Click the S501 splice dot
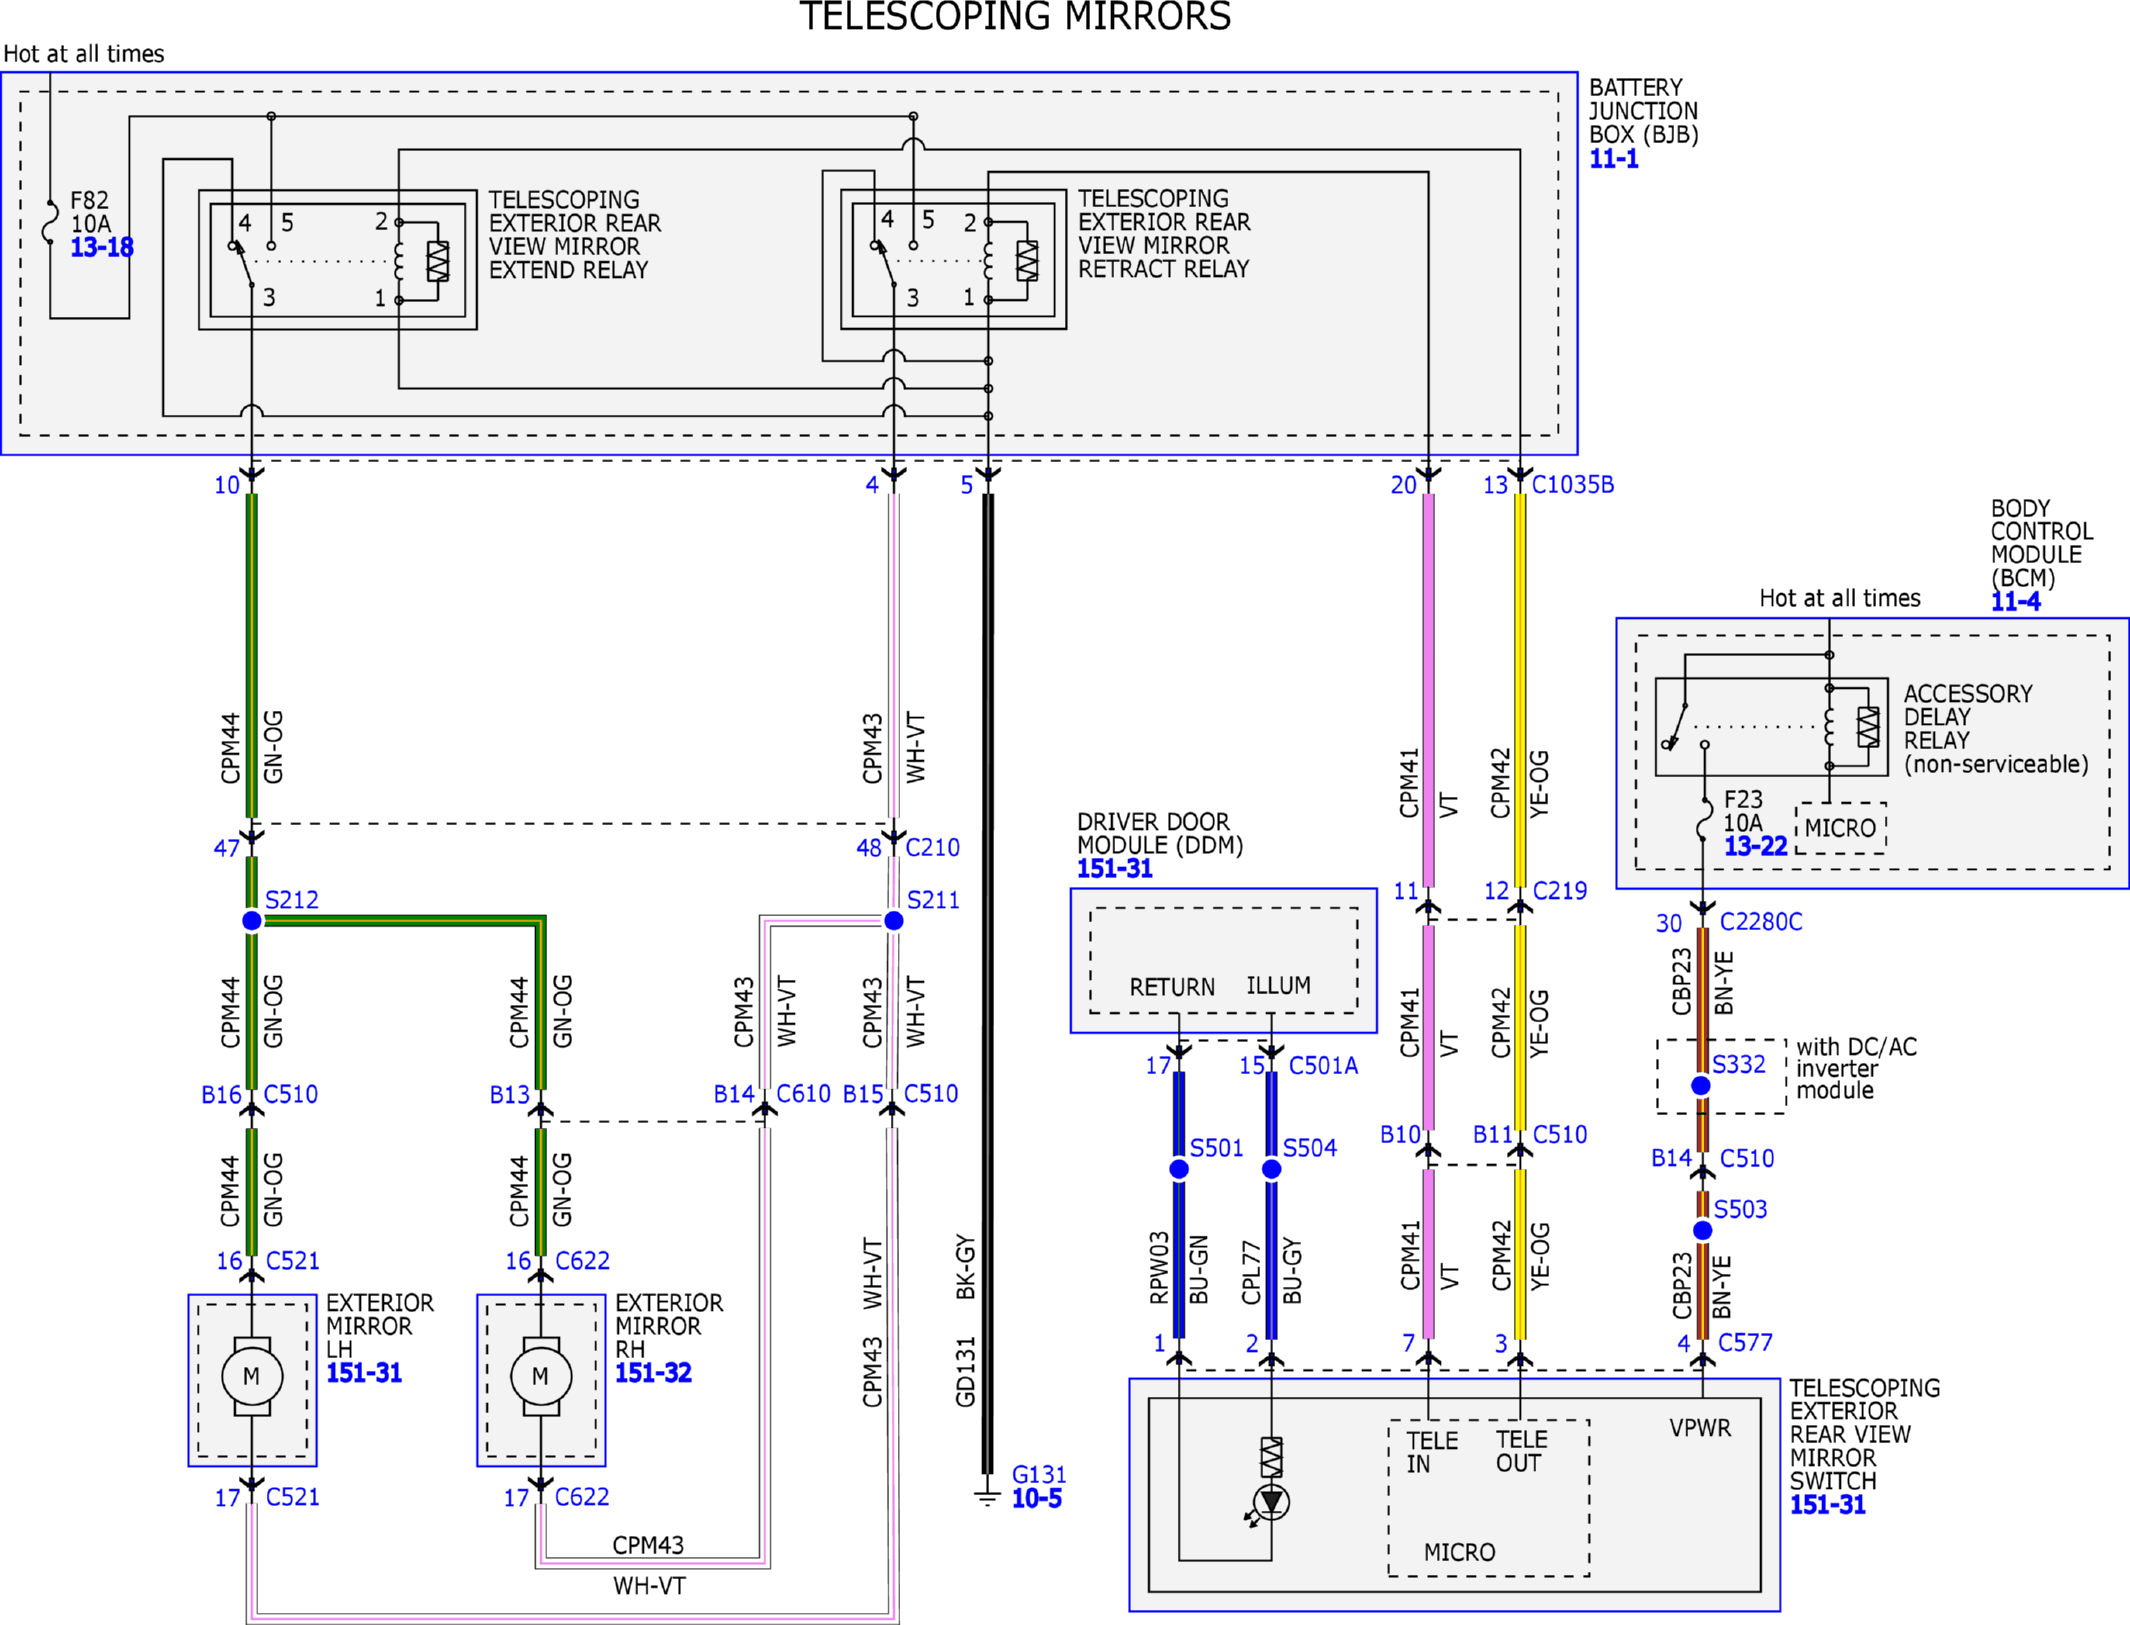 click(x=1179, y=1169)
